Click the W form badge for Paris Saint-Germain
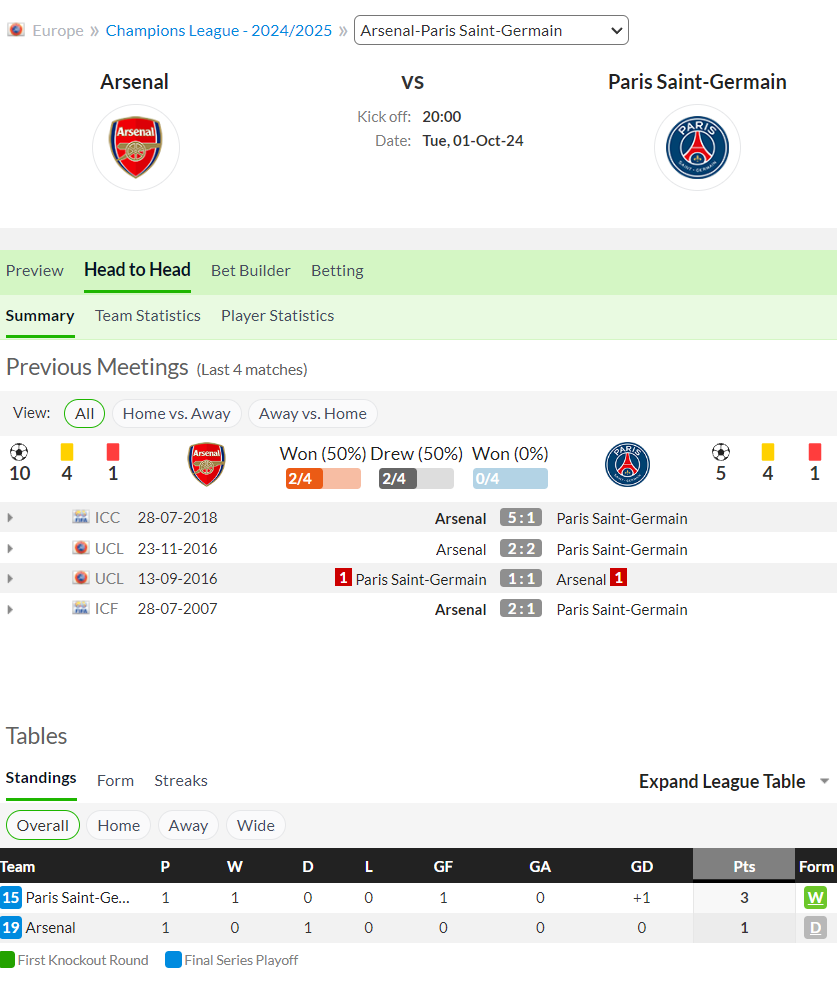 click(815, 897)
